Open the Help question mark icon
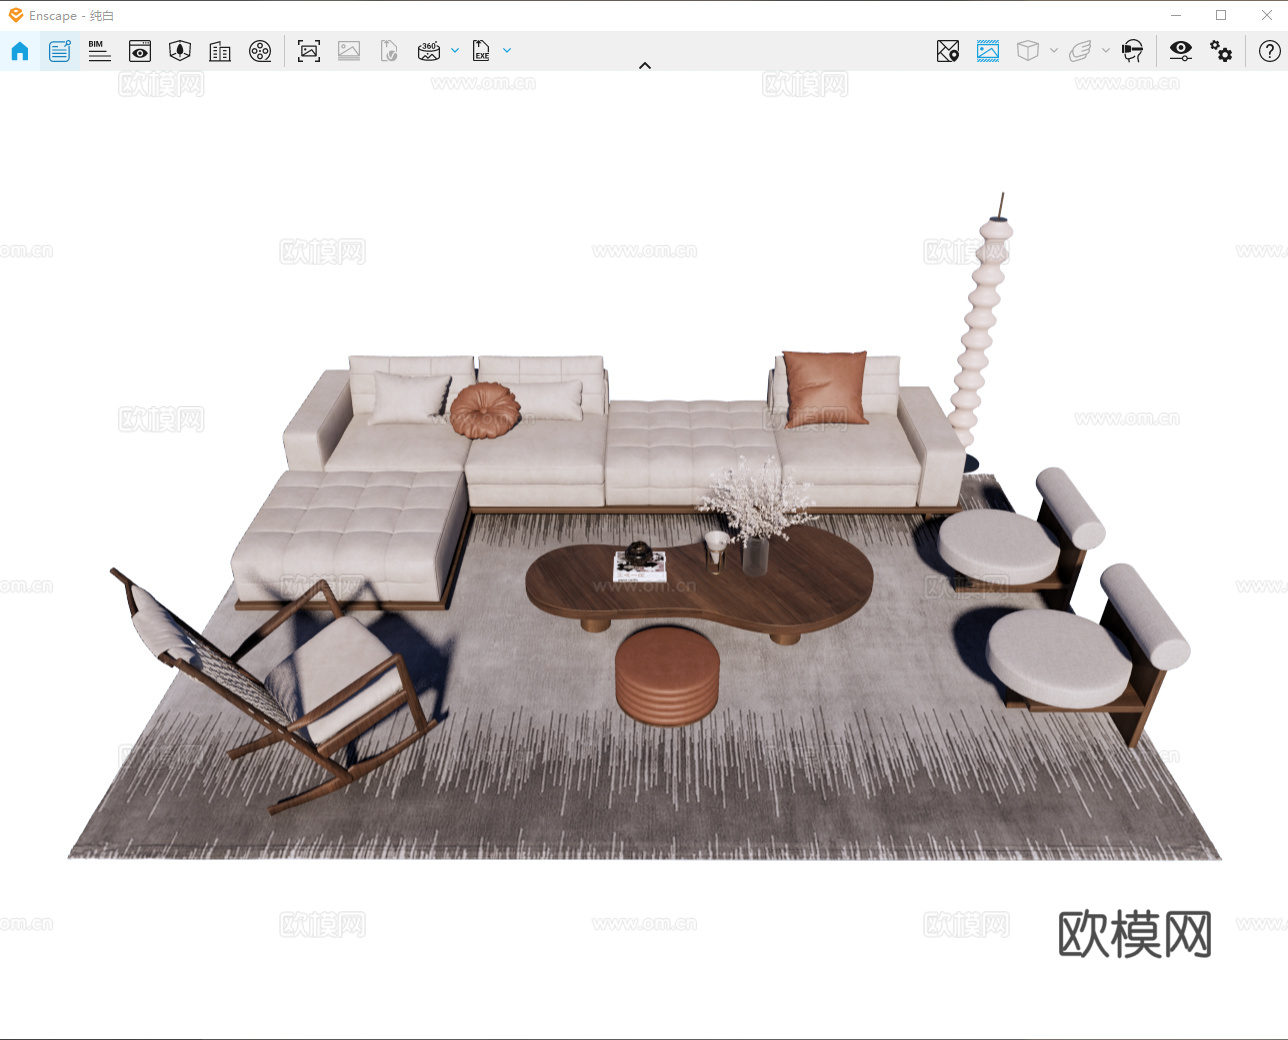 click(x=1270, y=51)
